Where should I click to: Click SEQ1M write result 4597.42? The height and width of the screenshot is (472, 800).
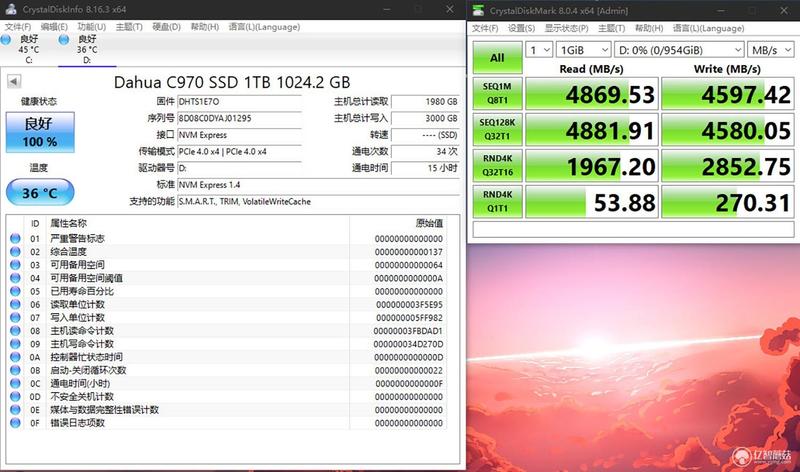click(728, 94)
